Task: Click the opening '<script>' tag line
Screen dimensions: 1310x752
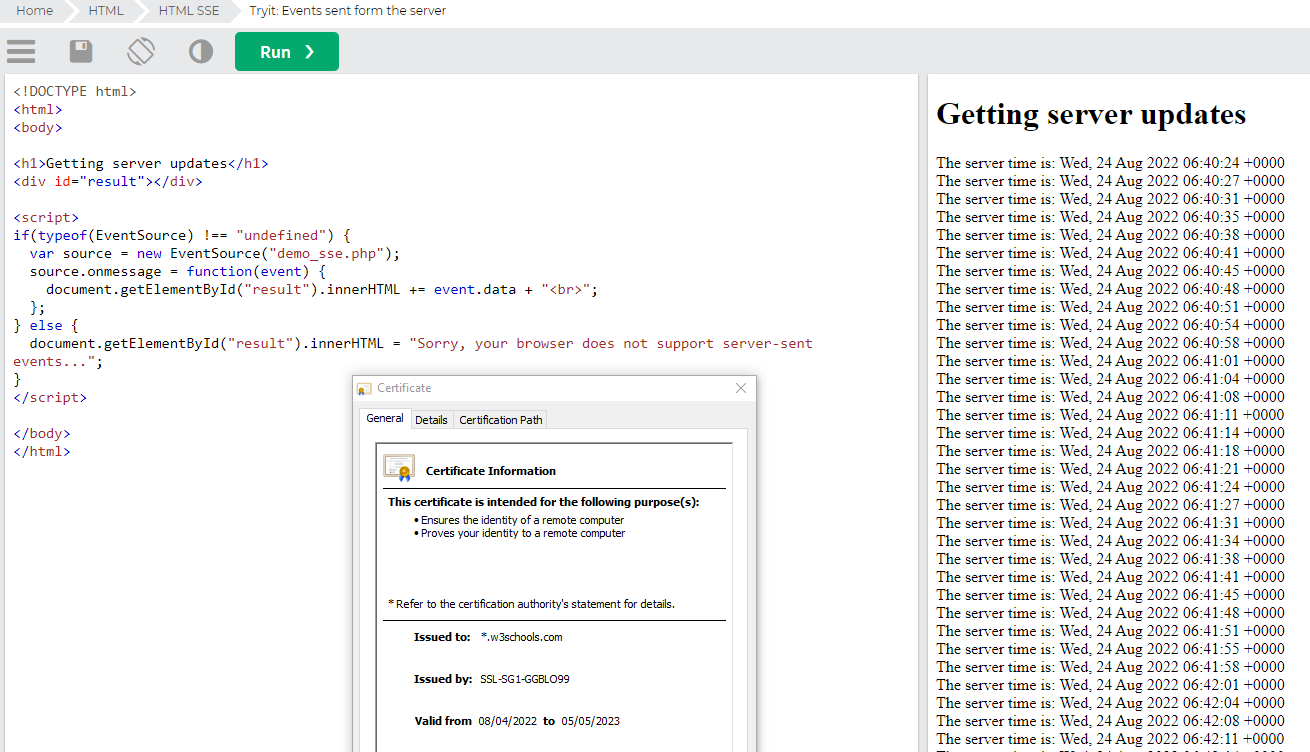Action: coord(46,217)
